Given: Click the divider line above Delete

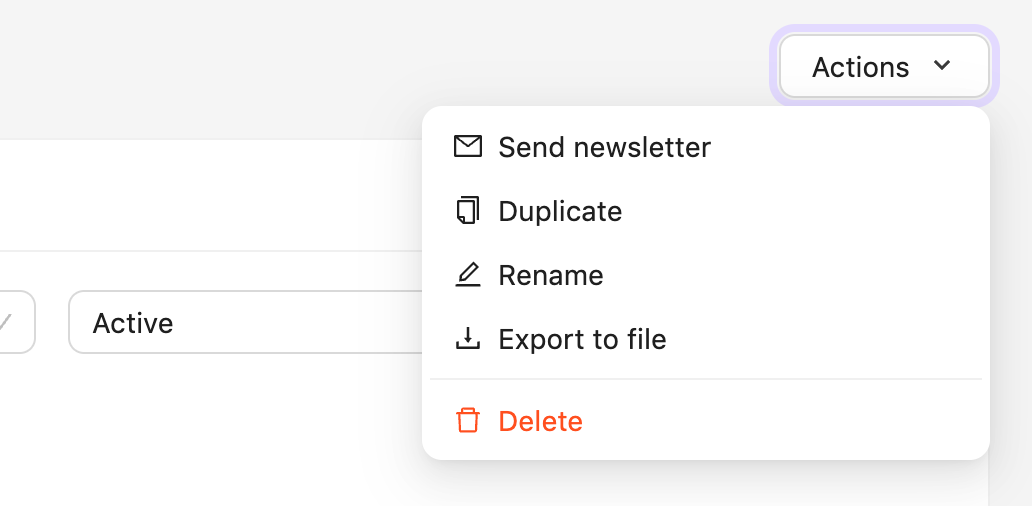Looking at the screenshot, I should point(706,380).
